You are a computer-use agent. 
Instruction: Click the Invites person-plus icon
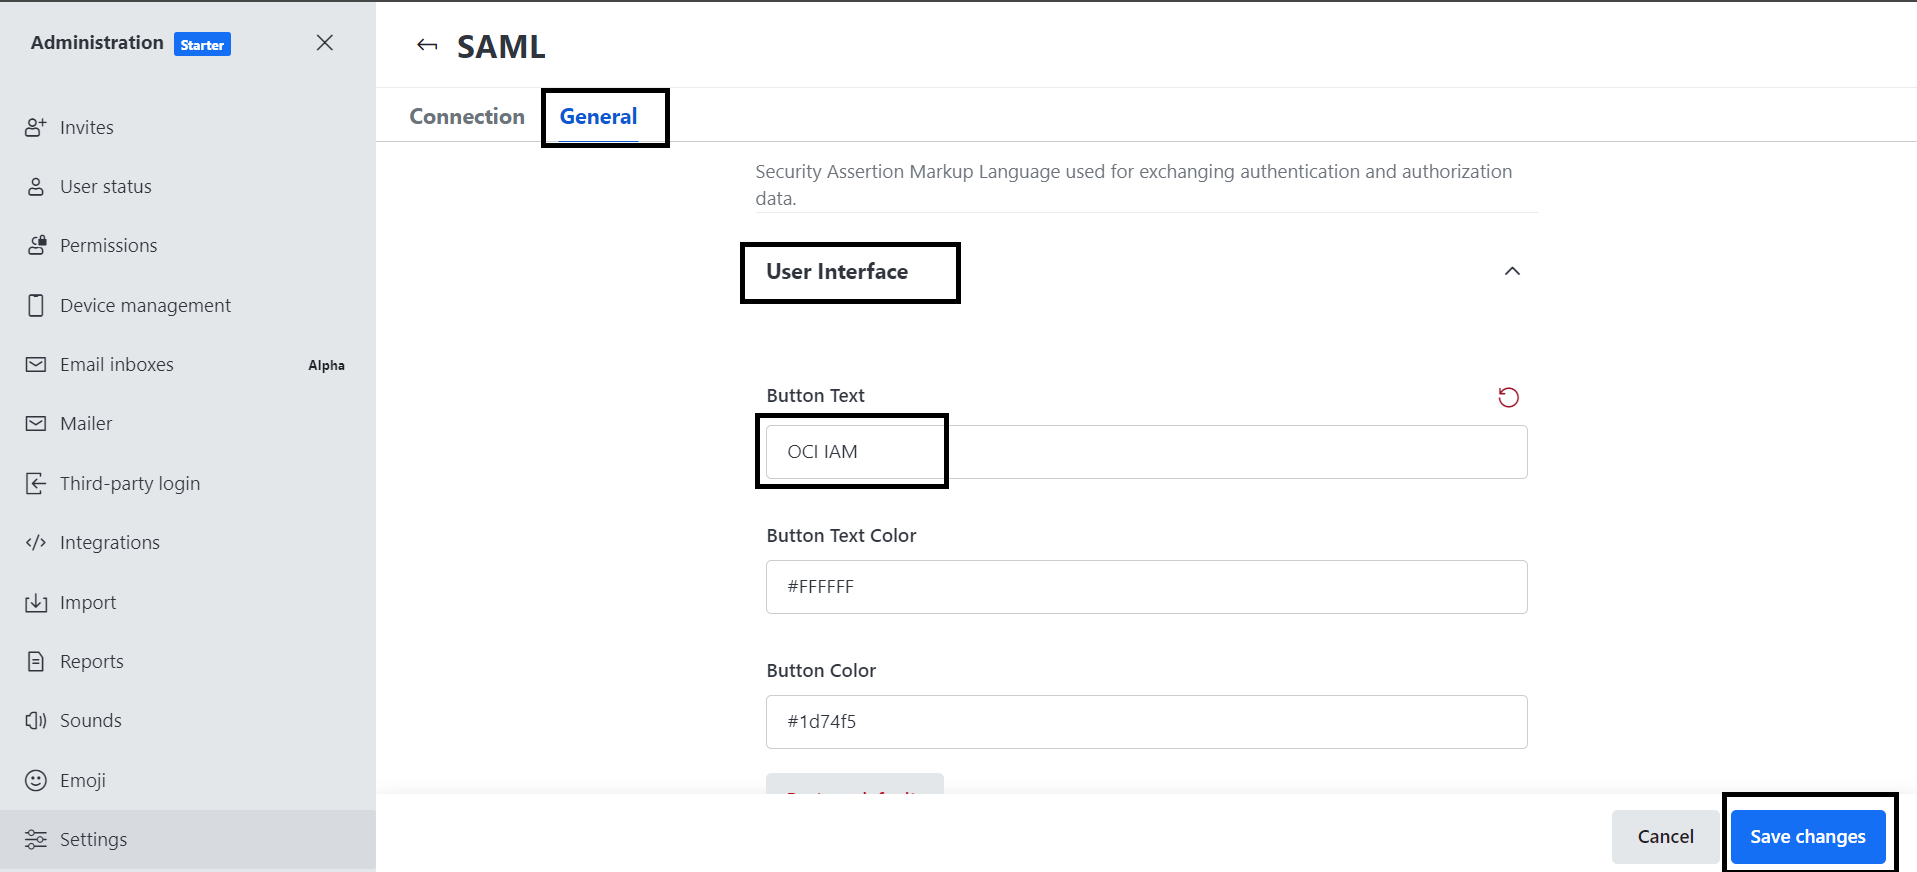pos(36,127)
